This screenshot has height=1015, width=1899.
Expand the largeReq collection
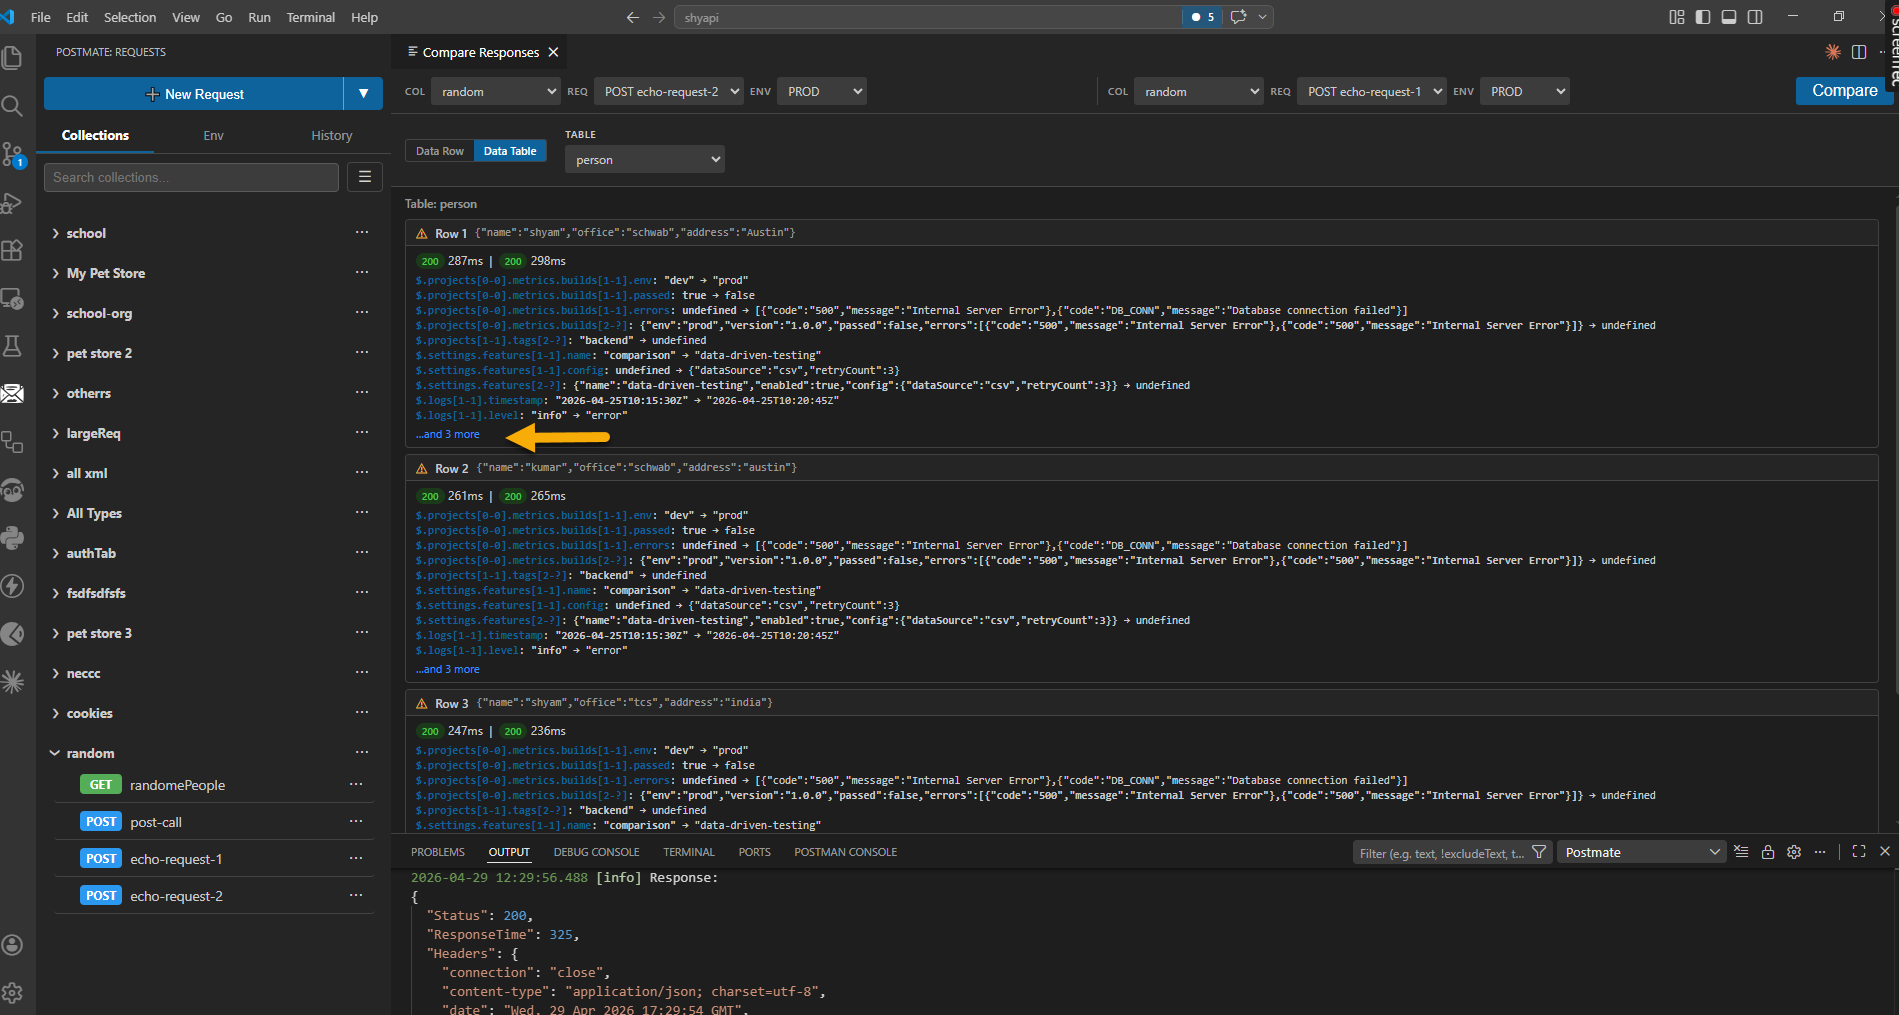[55, 433]
